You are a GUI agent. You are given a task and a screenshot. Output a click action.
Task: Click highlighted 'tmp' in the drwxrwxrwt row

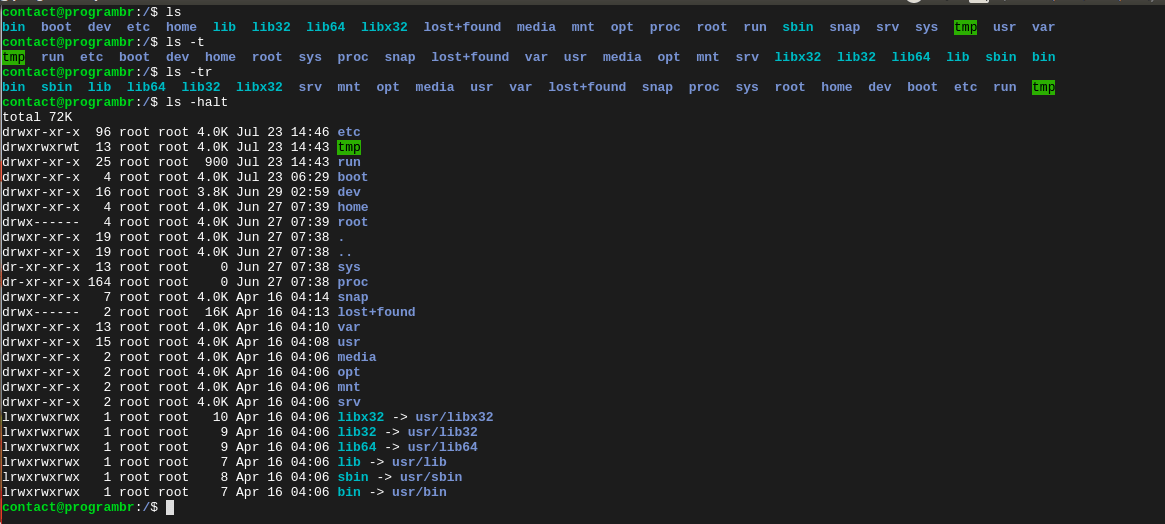[x=348, y=147]
